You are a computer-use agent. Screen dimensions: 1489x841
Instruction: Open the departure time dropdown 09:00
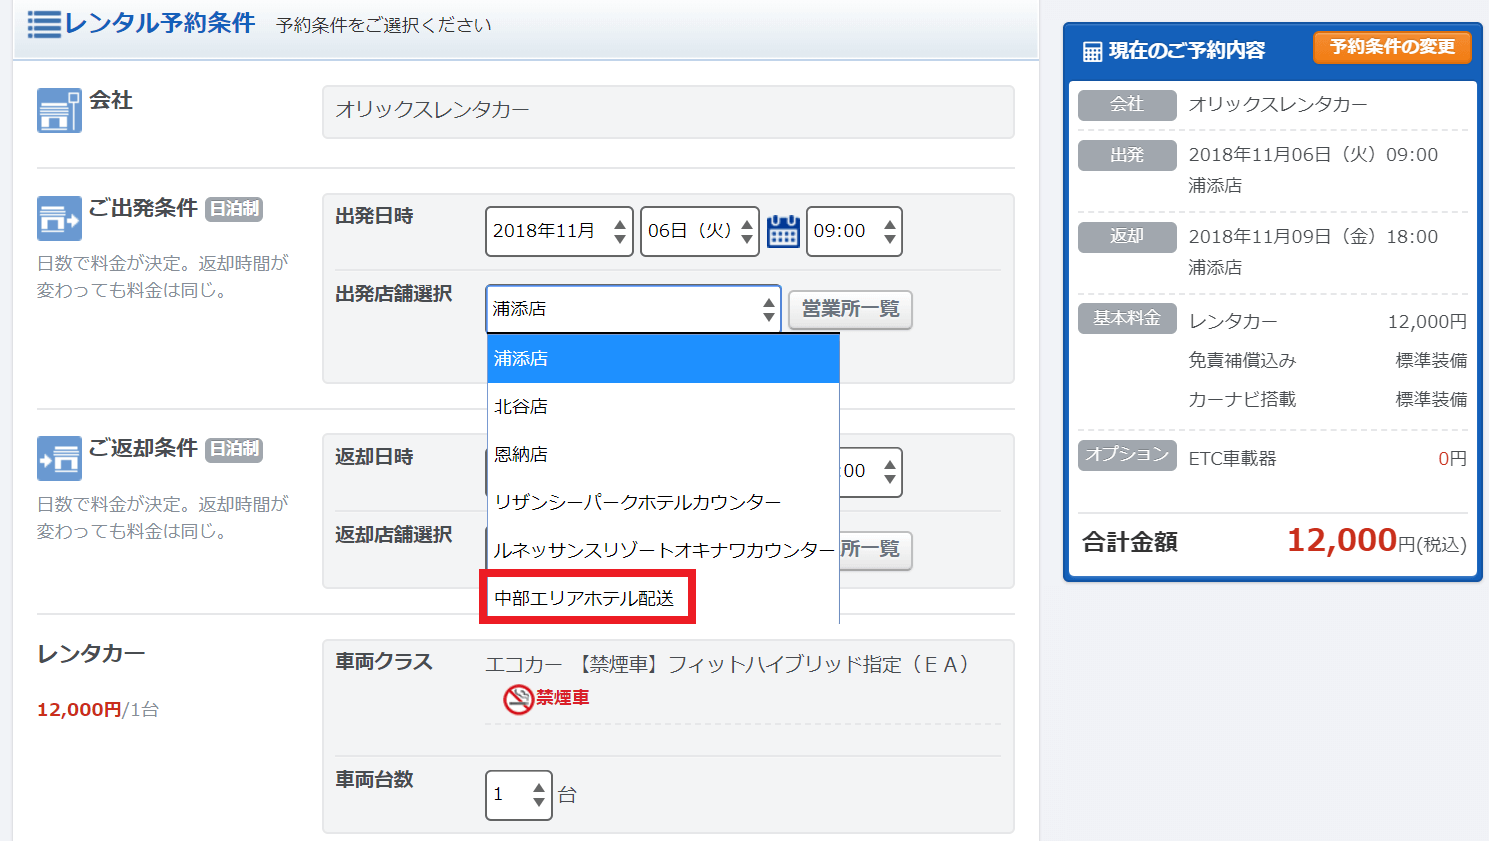(853, 231)
